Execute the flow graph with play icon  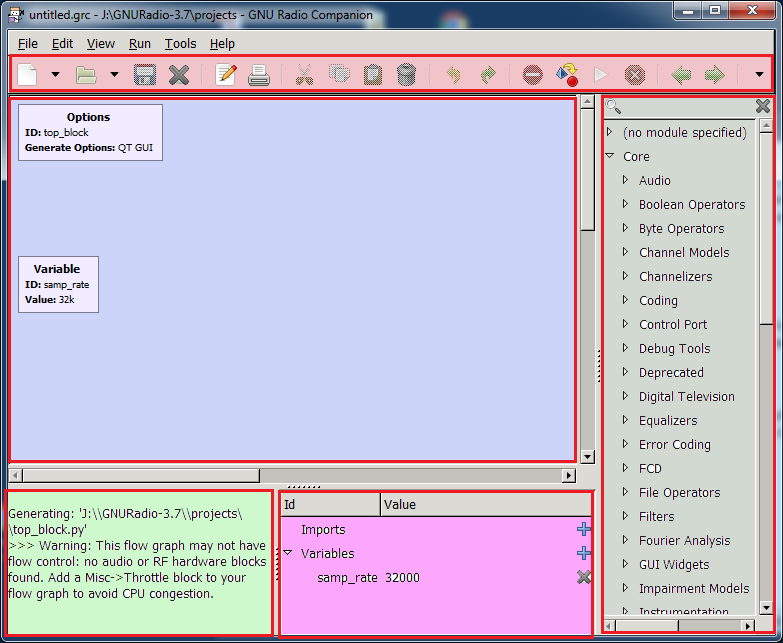(601, 75)
